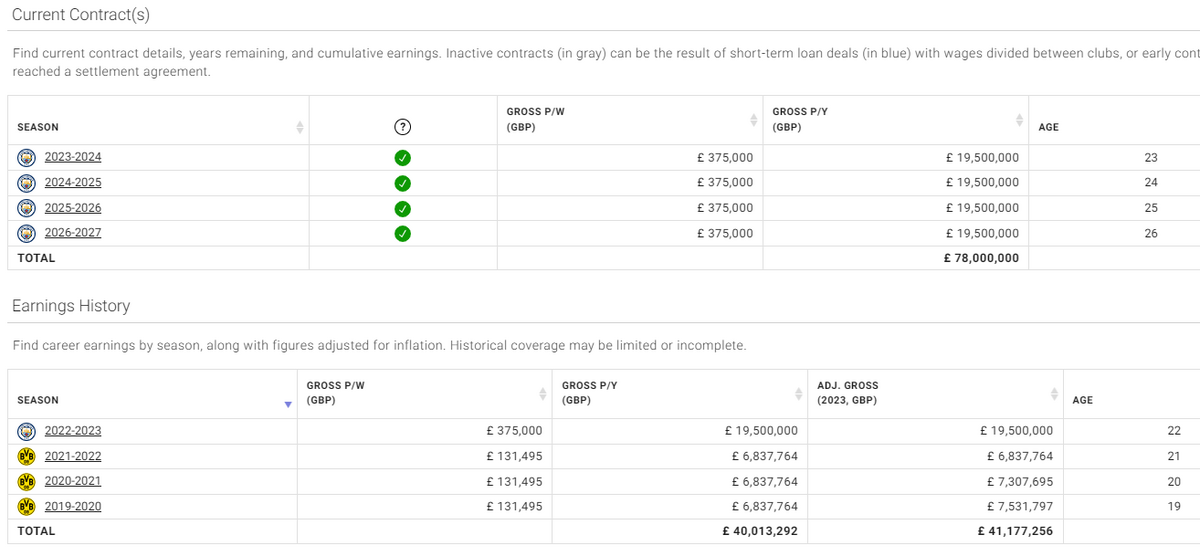Click SEASON header in earnings history table
1200x556 pixels.
tap(38, 400)
